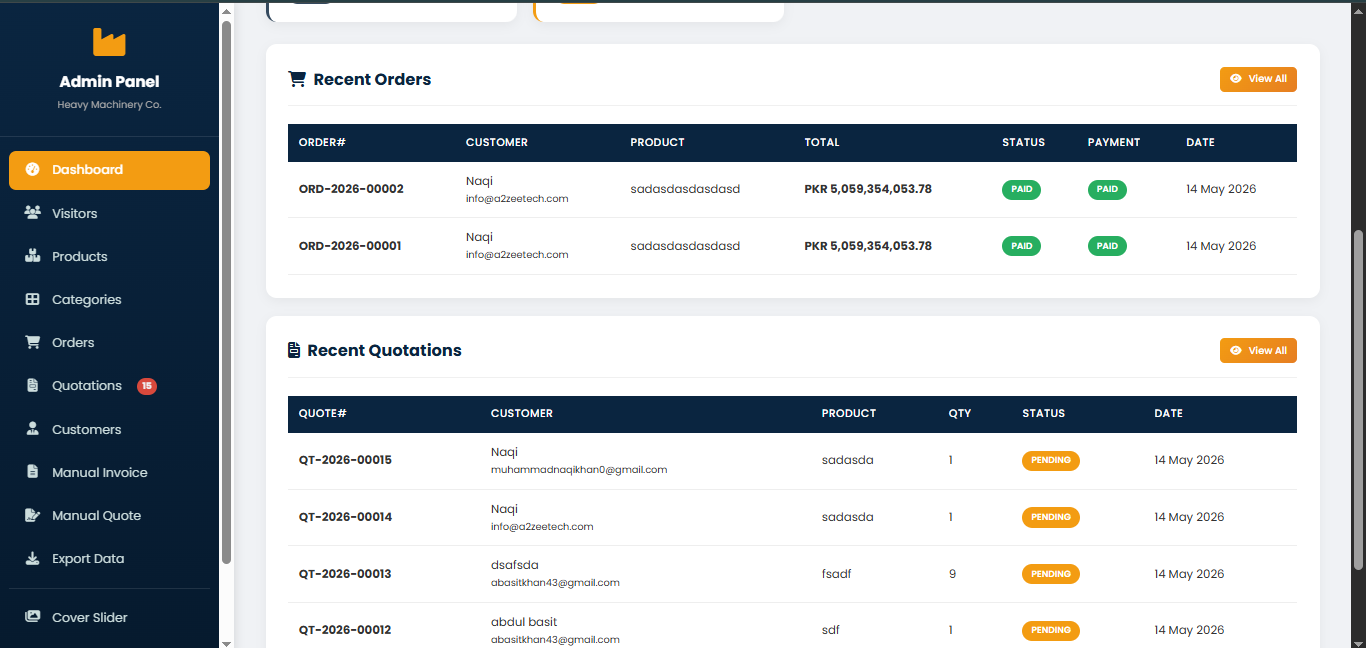The image size is (1366, 648).
Task: Click the Payment PAID badge for ORD-2026-00002
Action: click(1107, 189)
